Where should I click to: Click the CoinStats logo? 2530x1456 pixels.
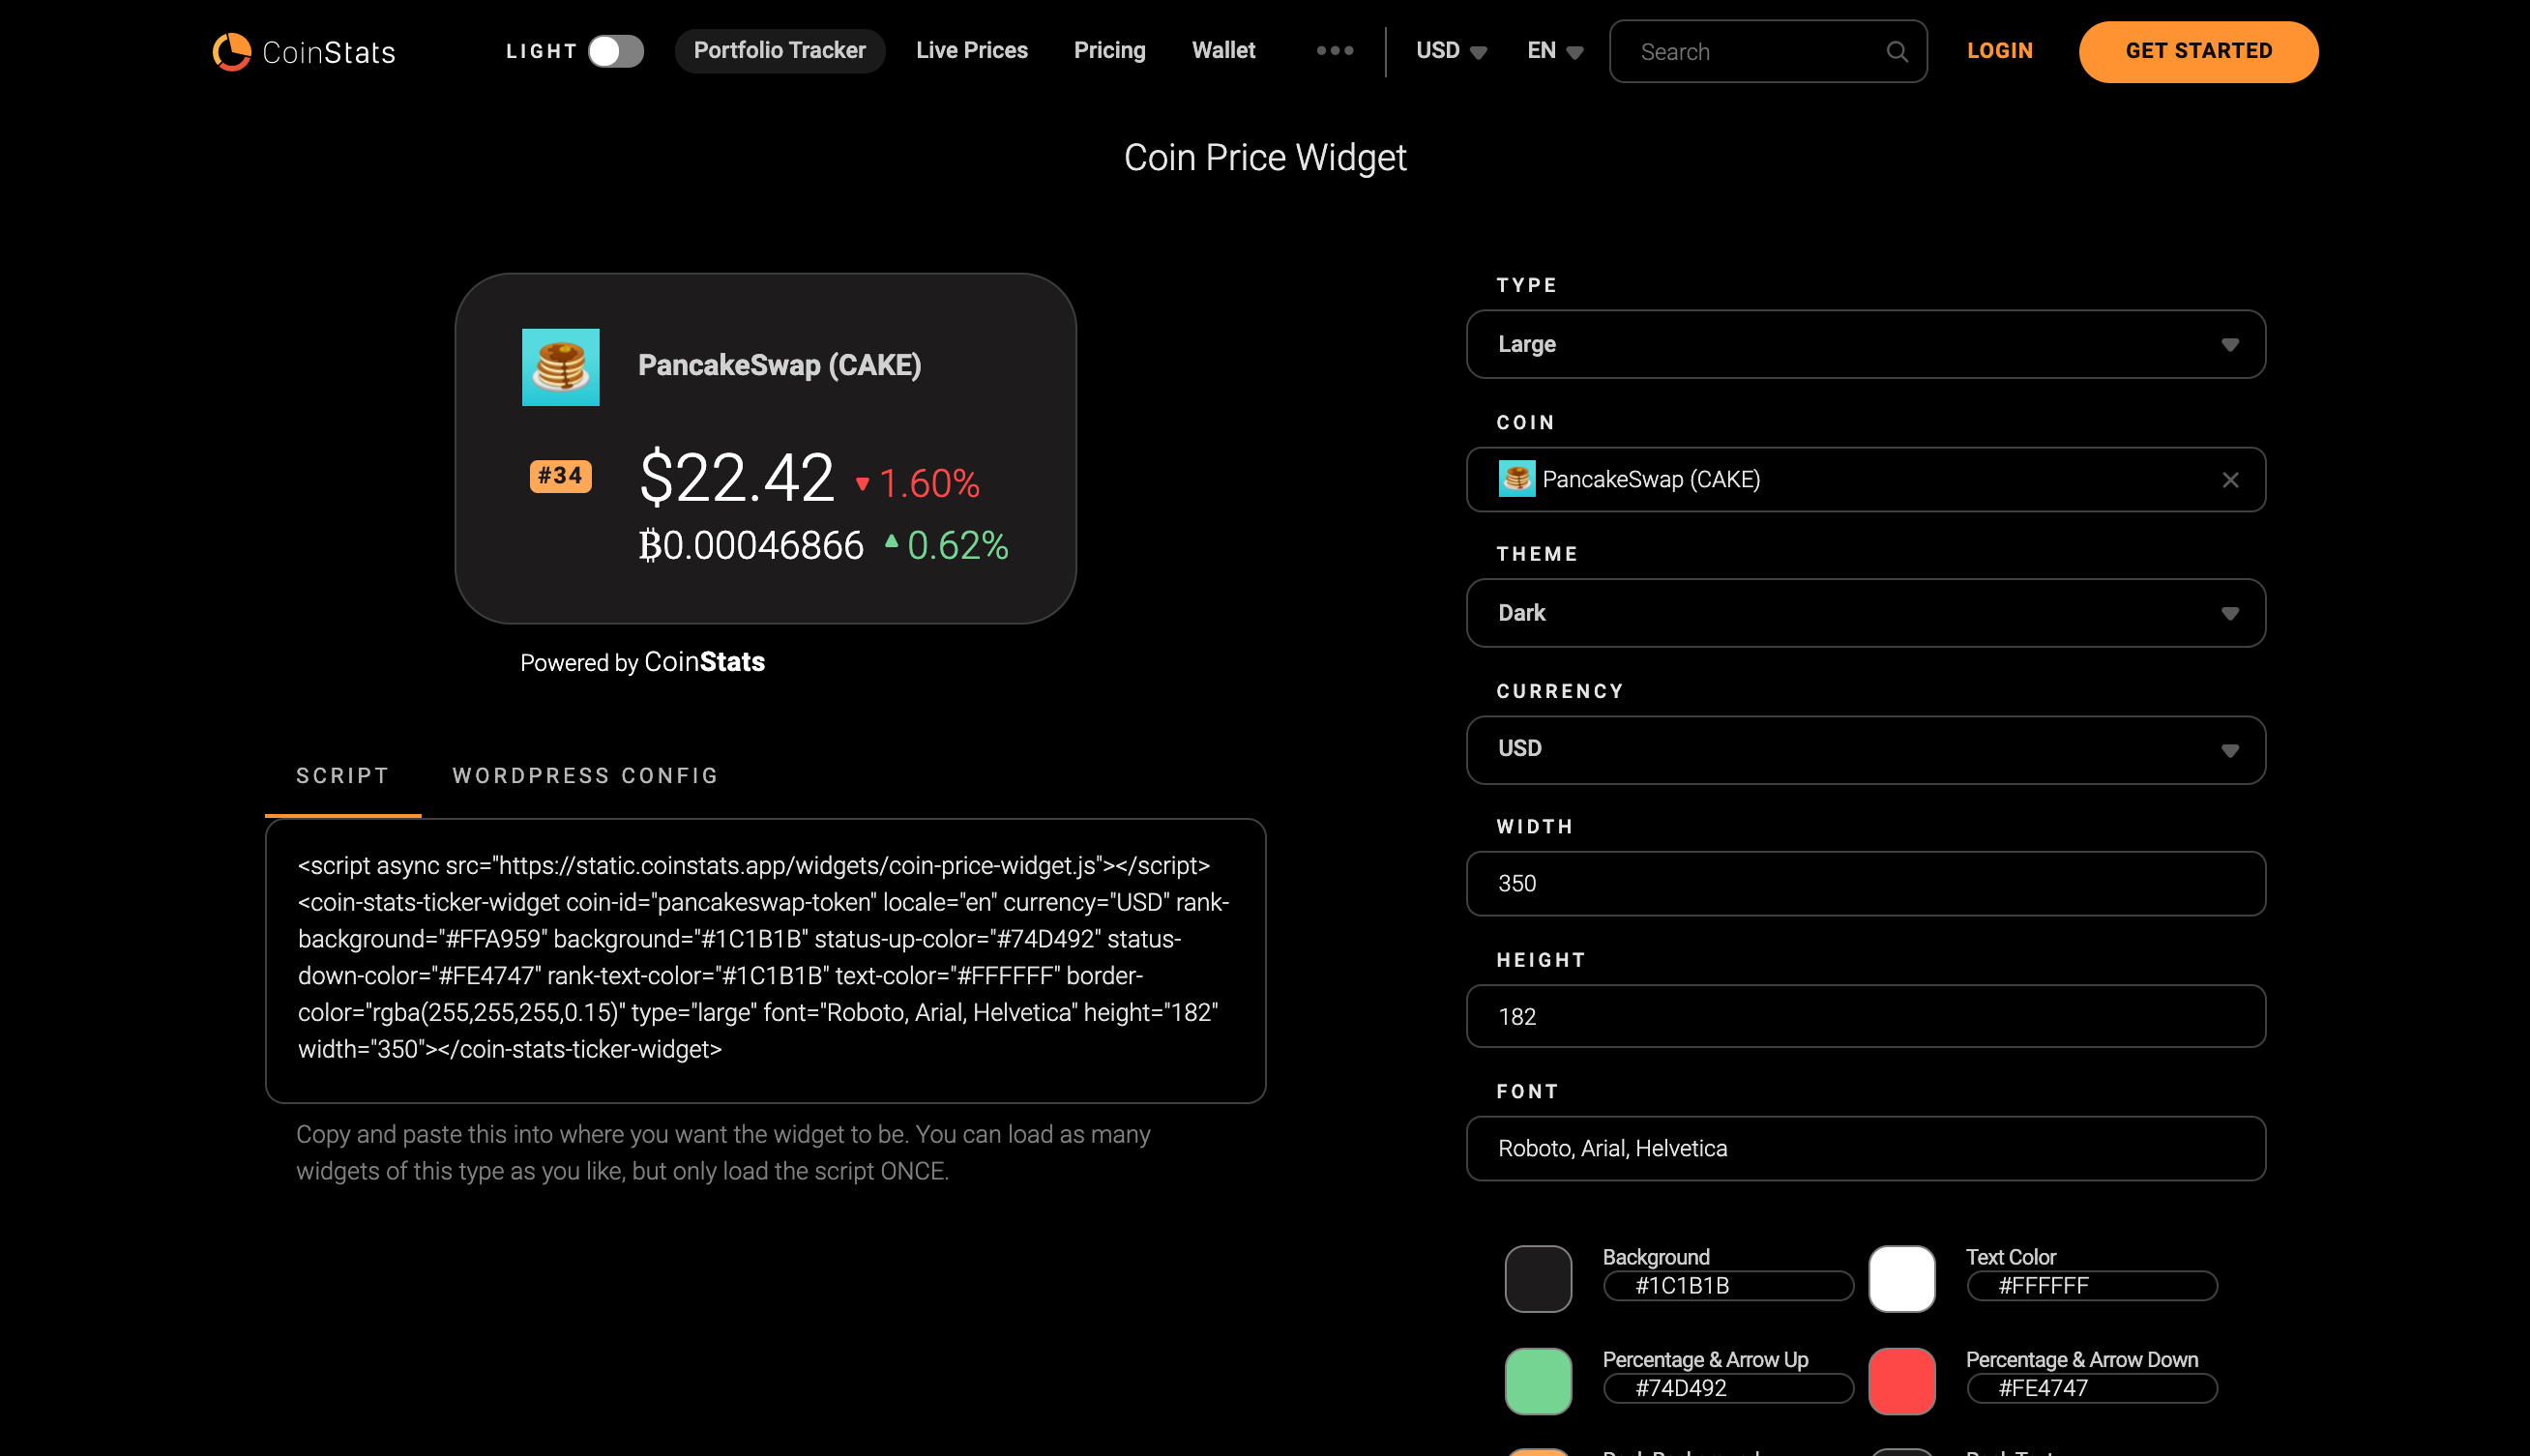click(304, 51)
